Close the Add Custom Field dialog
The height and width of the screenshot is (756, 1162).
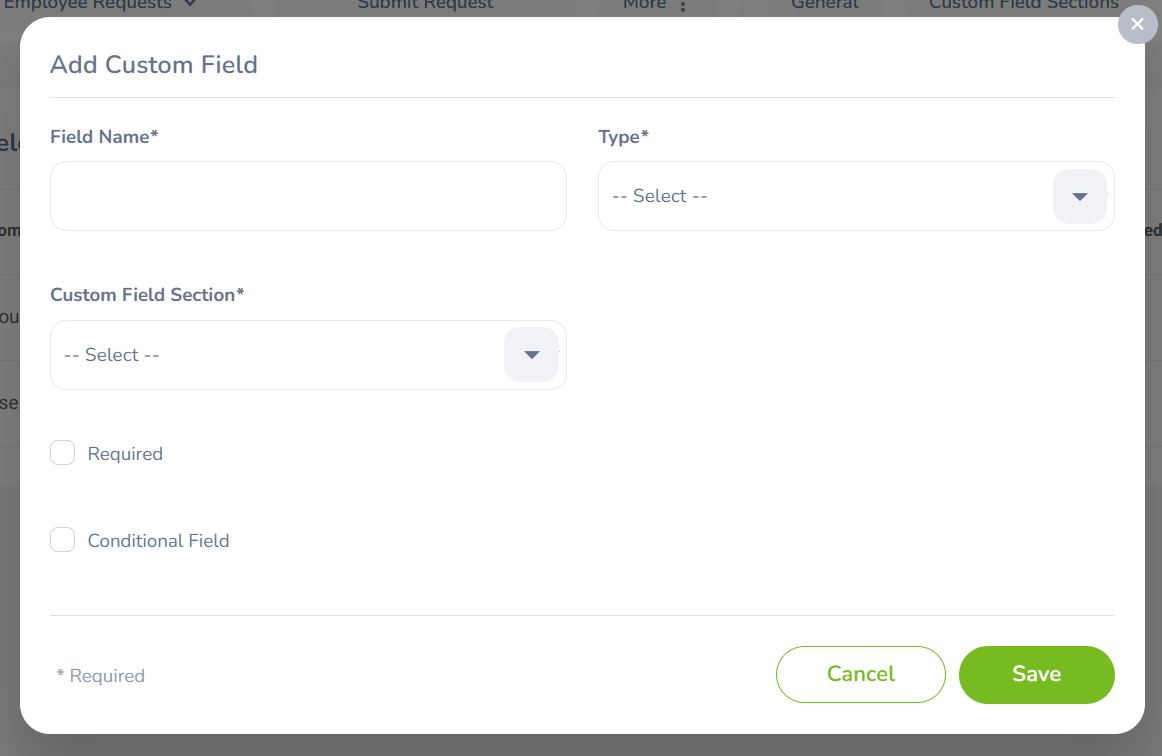1137,24
